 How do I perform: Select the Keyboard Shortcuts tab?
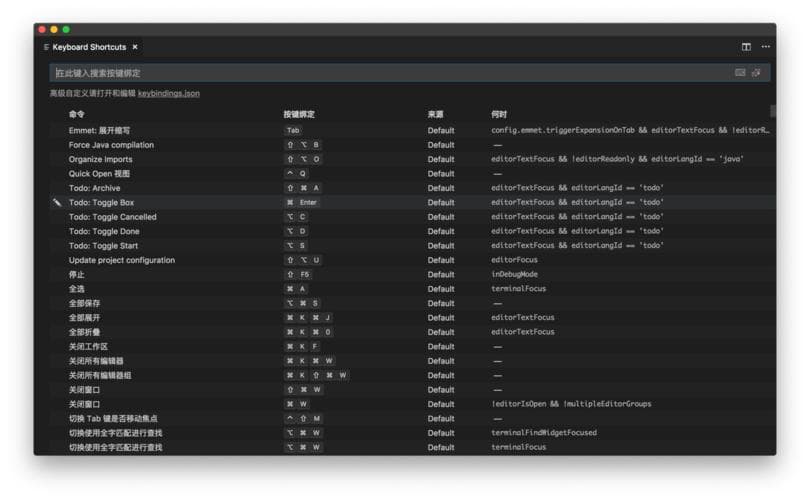coord(89,47)
